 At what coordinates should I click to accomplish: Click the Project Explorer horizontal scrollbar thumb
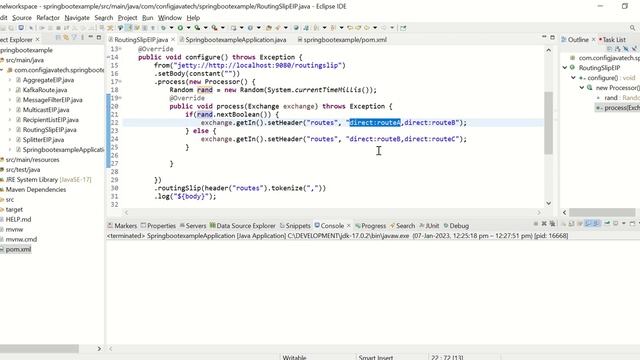[39, 349]
